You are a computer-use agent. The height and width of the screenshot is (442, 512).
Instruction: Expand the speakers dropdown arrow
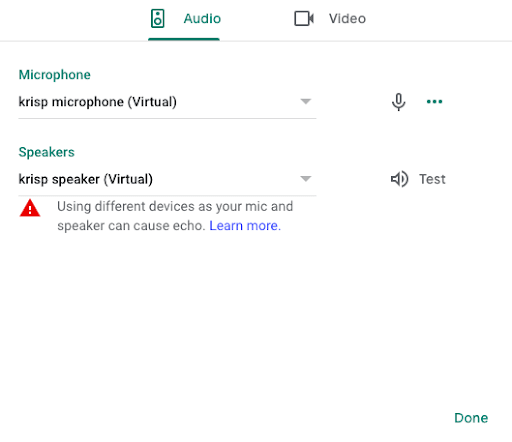pos(305,179)
